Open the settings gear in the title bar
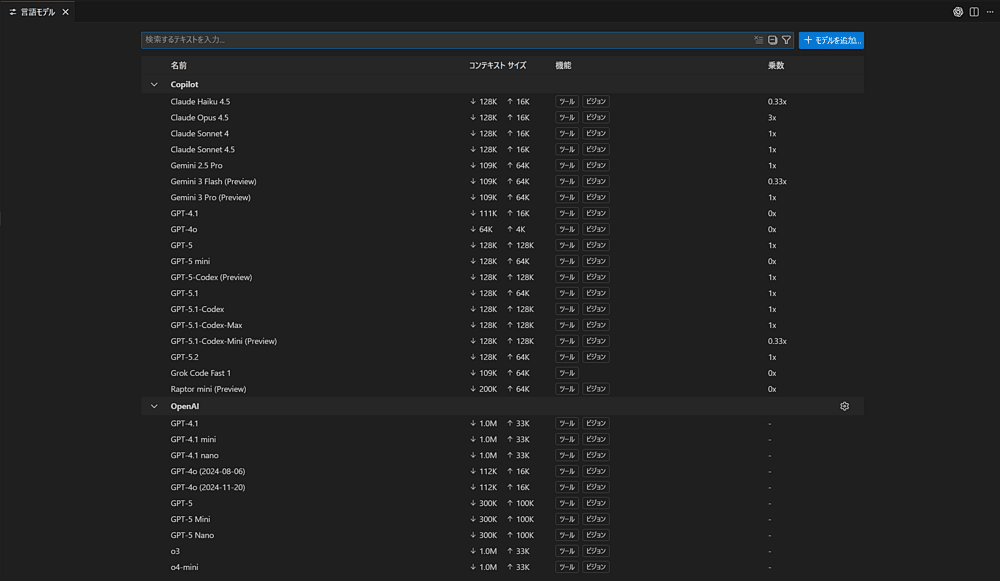1000x581 pixels. (x=957, y=11)
